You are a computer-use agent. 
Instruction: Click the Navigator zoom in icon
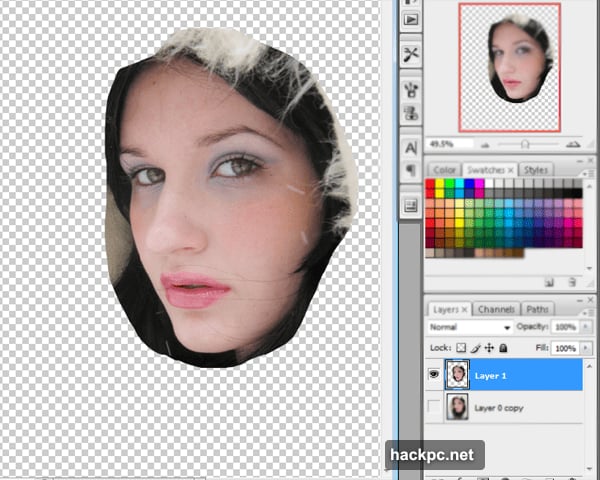coord(573,144)
